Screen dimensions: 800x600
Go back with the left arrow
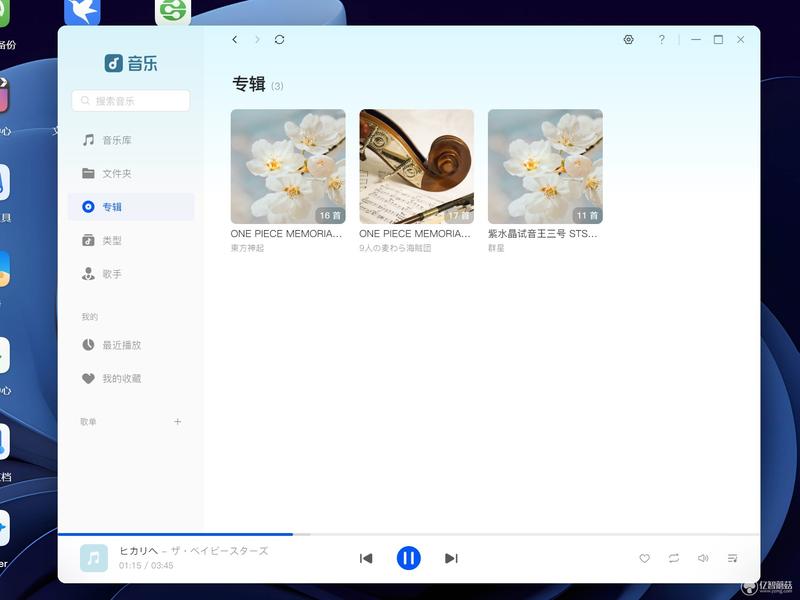tap(235, 39)
